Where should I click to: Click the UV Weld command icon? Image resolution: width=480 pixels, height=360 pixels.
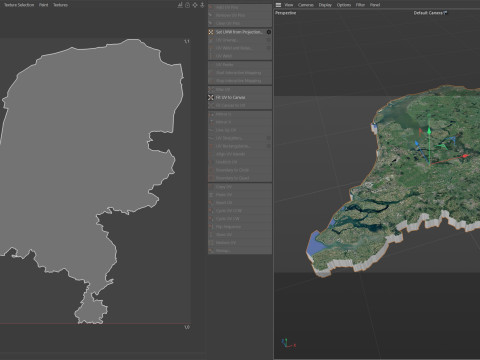(x=211, y=56)
